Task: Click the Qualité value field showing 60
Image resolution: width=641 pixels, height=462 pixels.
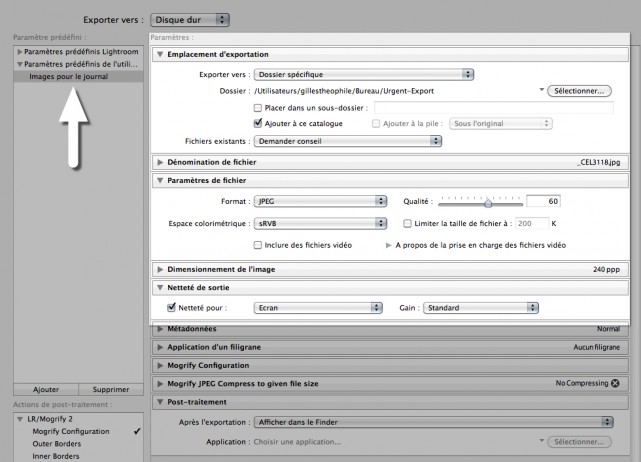Action: (543, 201)
